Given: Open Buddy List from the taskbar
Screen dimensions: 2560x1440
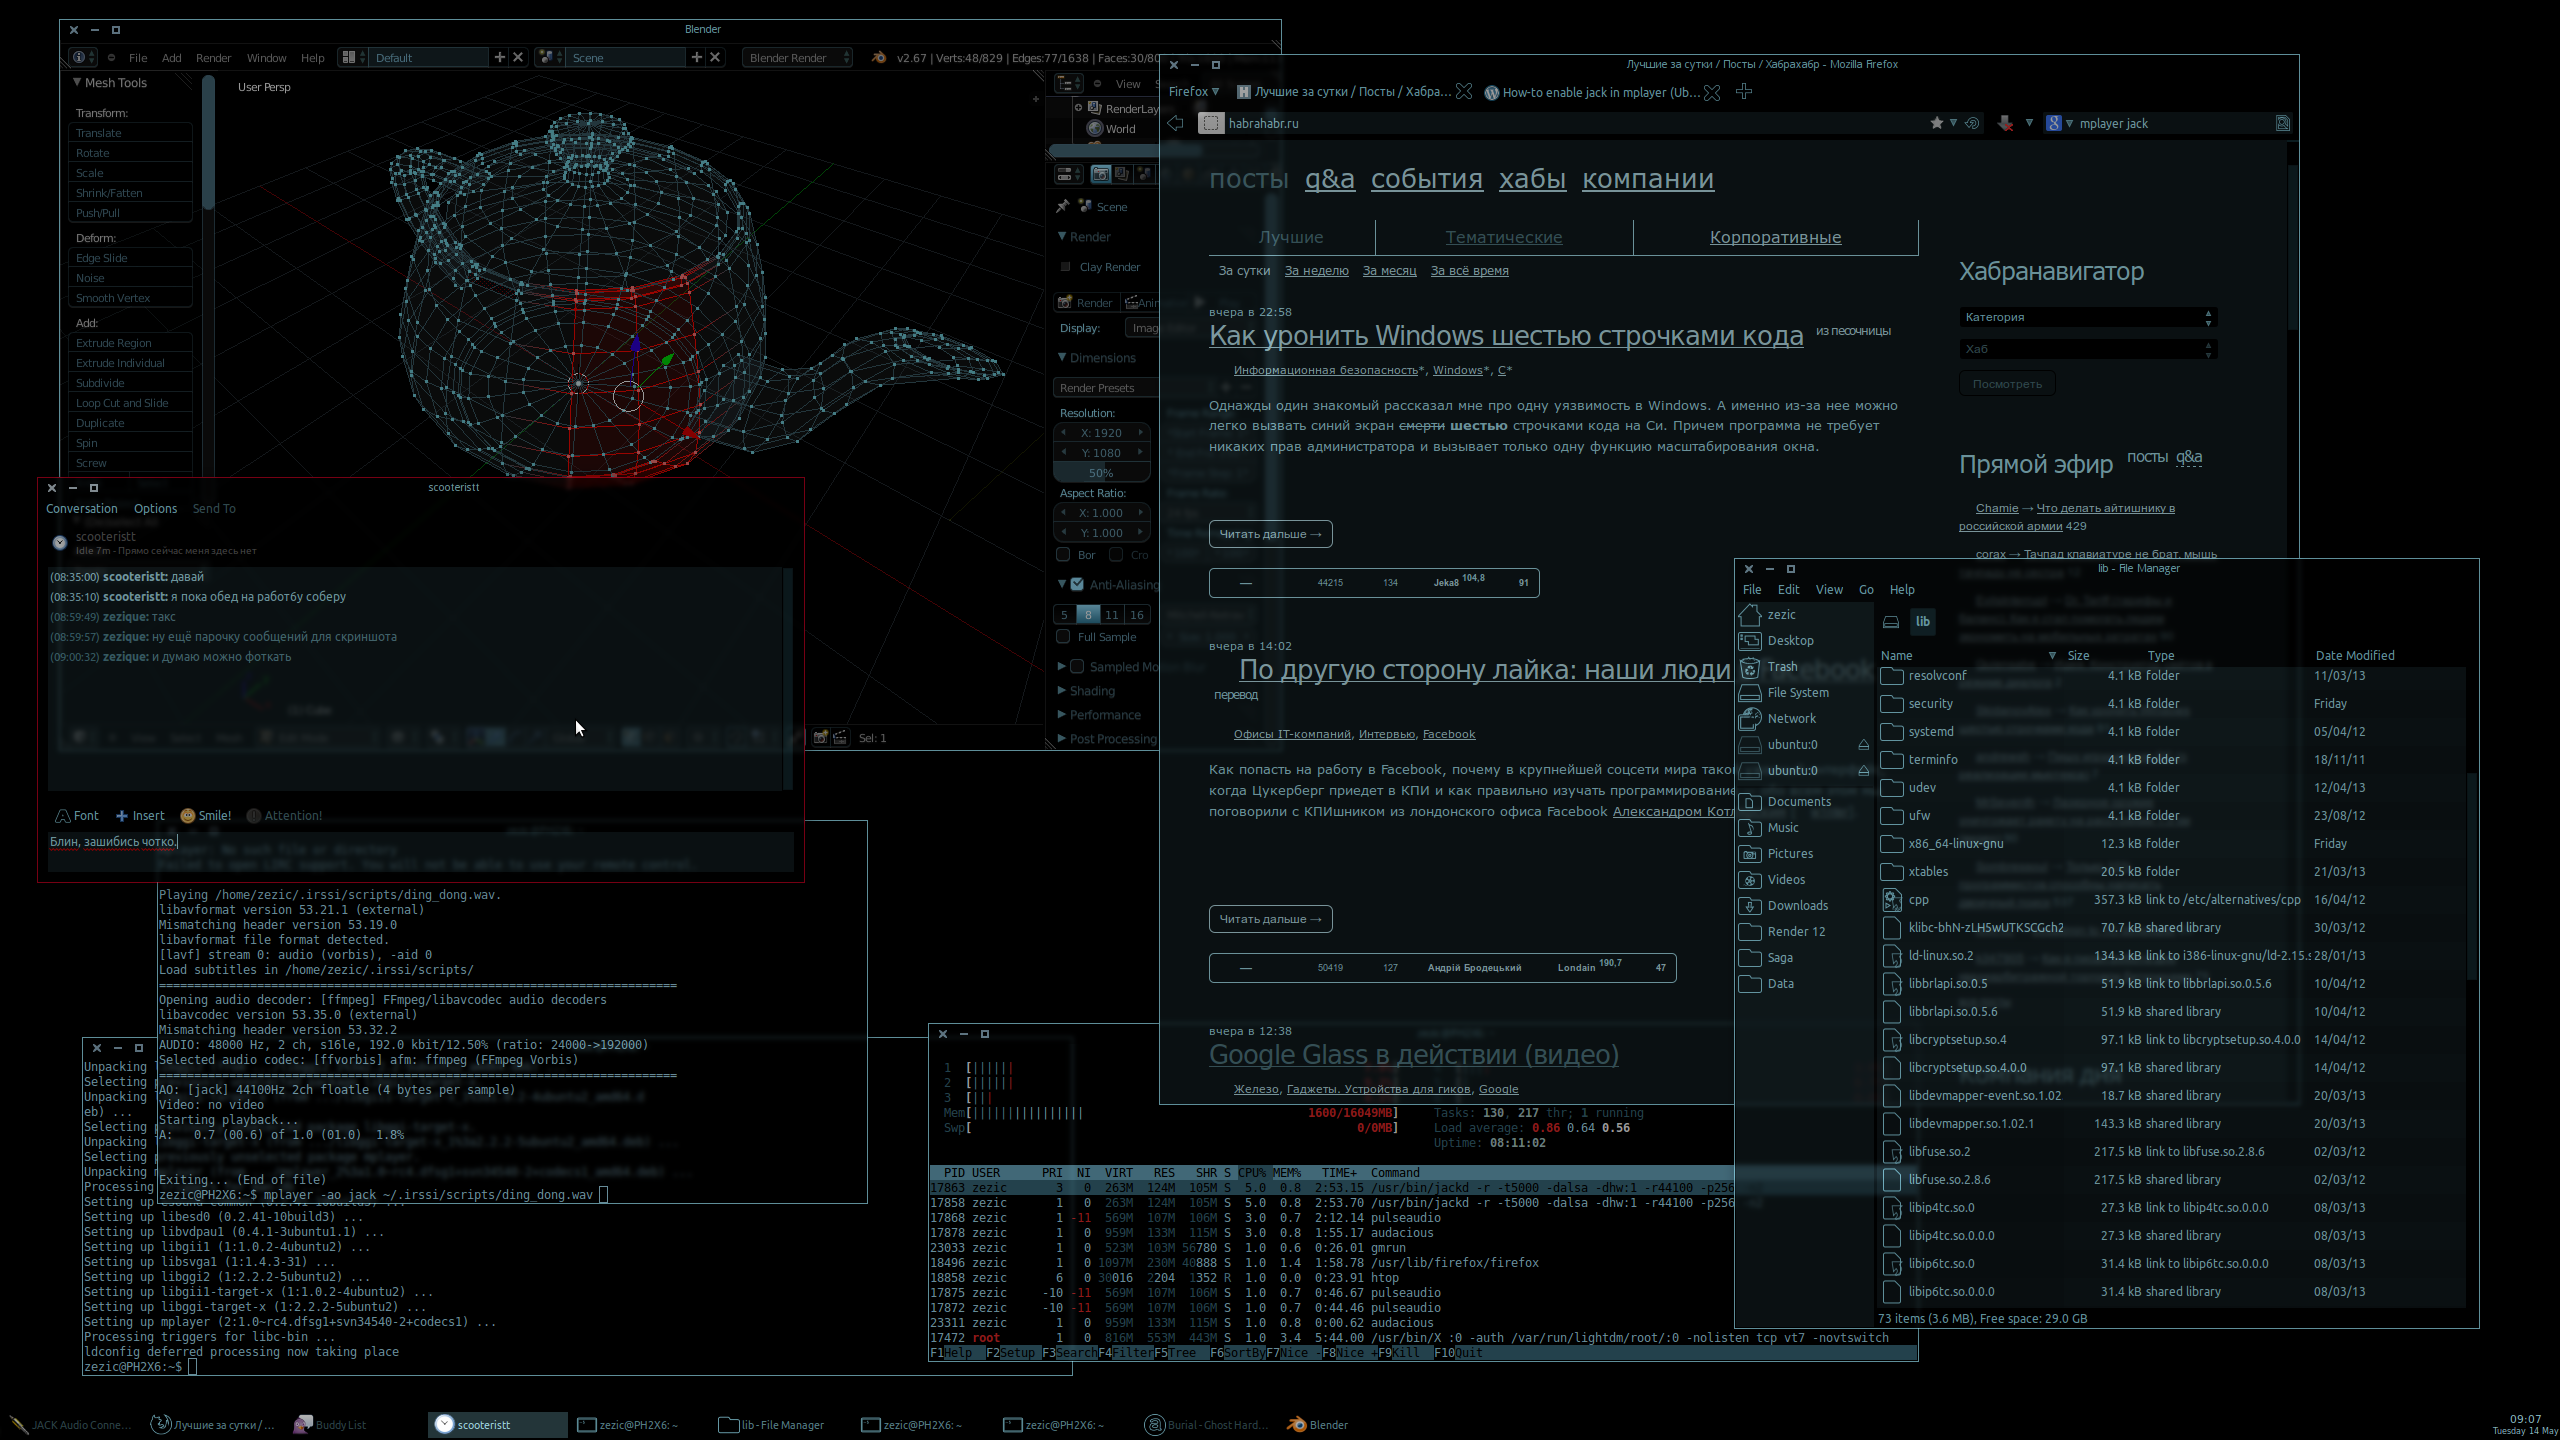Looking at the screenshot, I should point(330,1425).
